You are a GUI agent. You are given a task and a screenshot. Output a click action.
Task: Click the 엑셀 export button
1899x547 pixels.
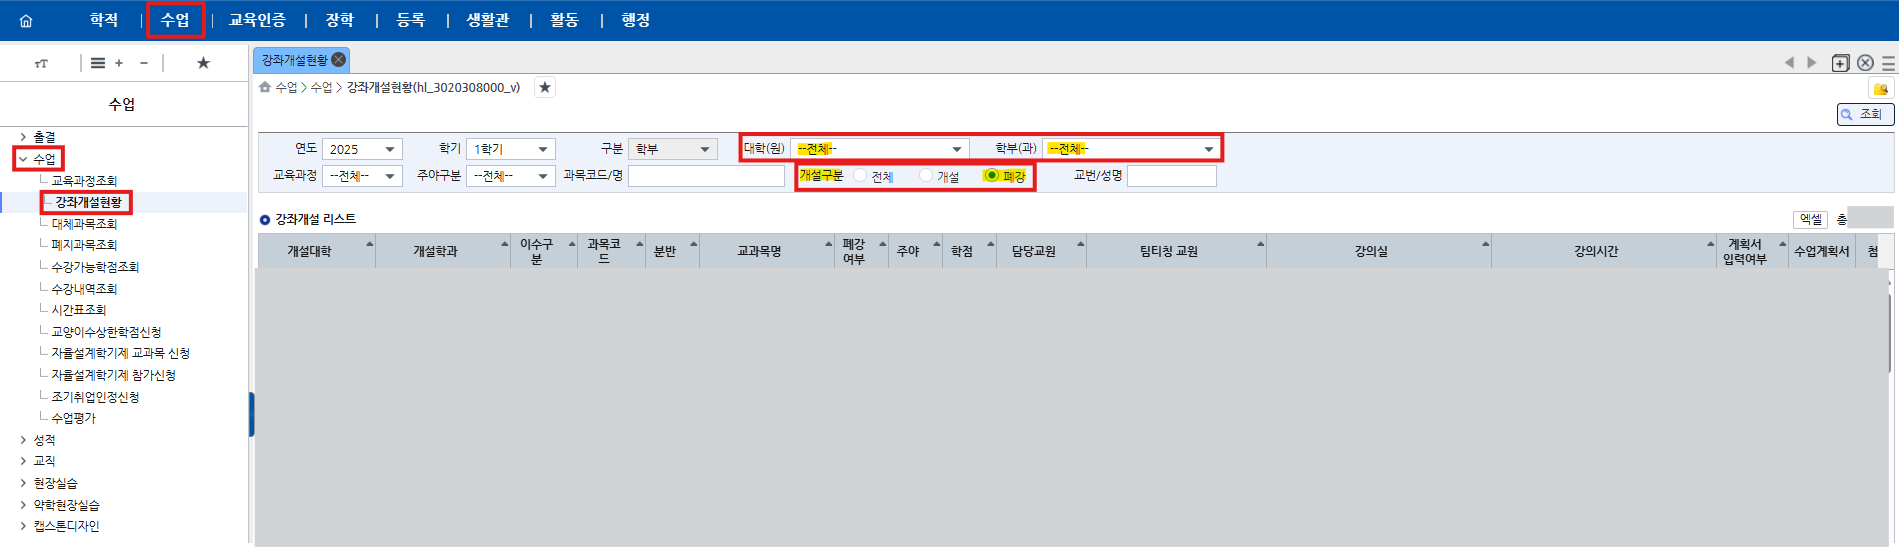[x=1810, y=219]
